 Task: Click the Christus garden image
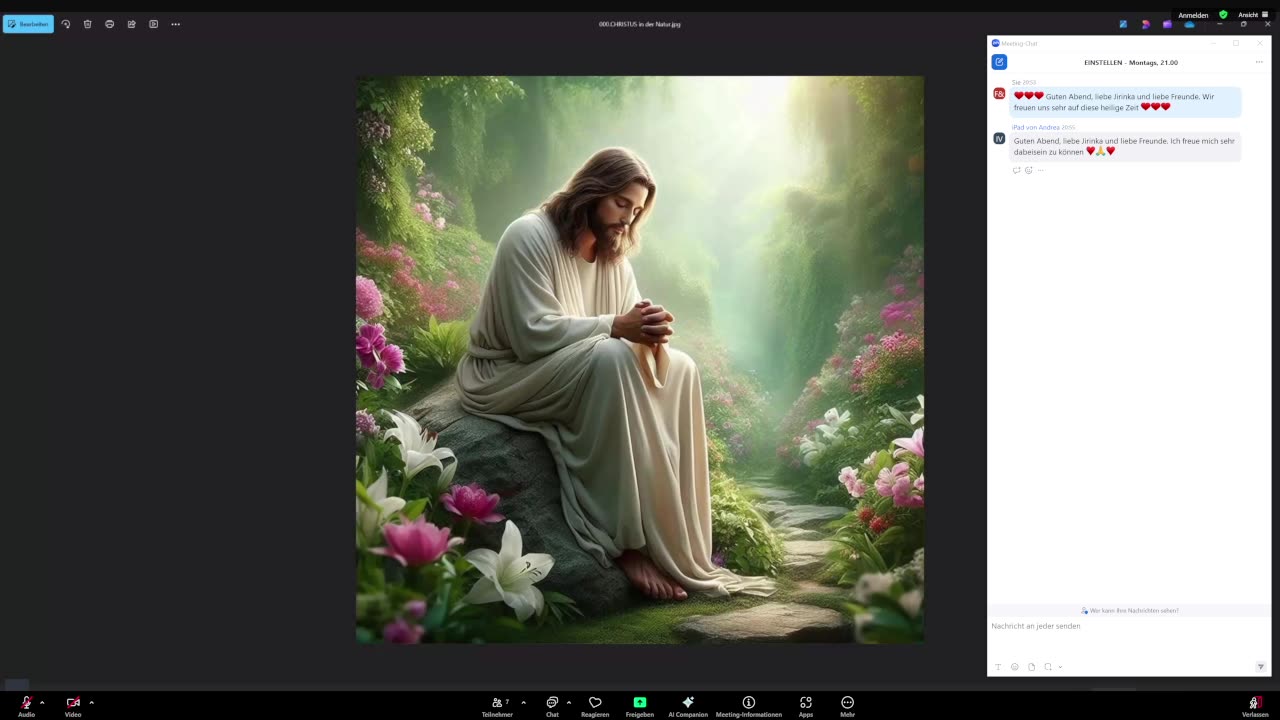[640, 360]
